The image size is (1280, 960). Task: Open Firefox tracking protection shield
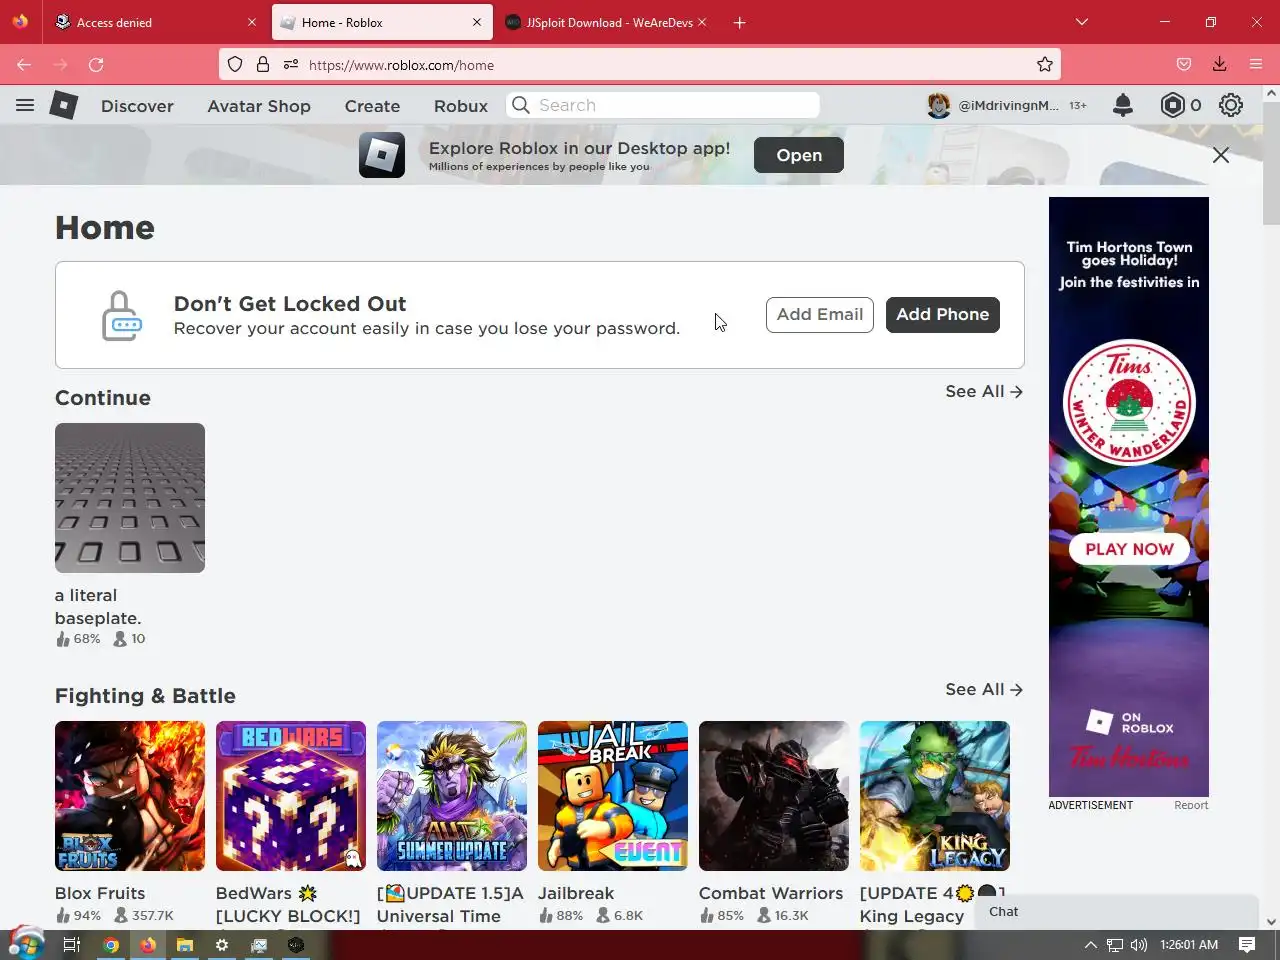click(x=235, y=65)
